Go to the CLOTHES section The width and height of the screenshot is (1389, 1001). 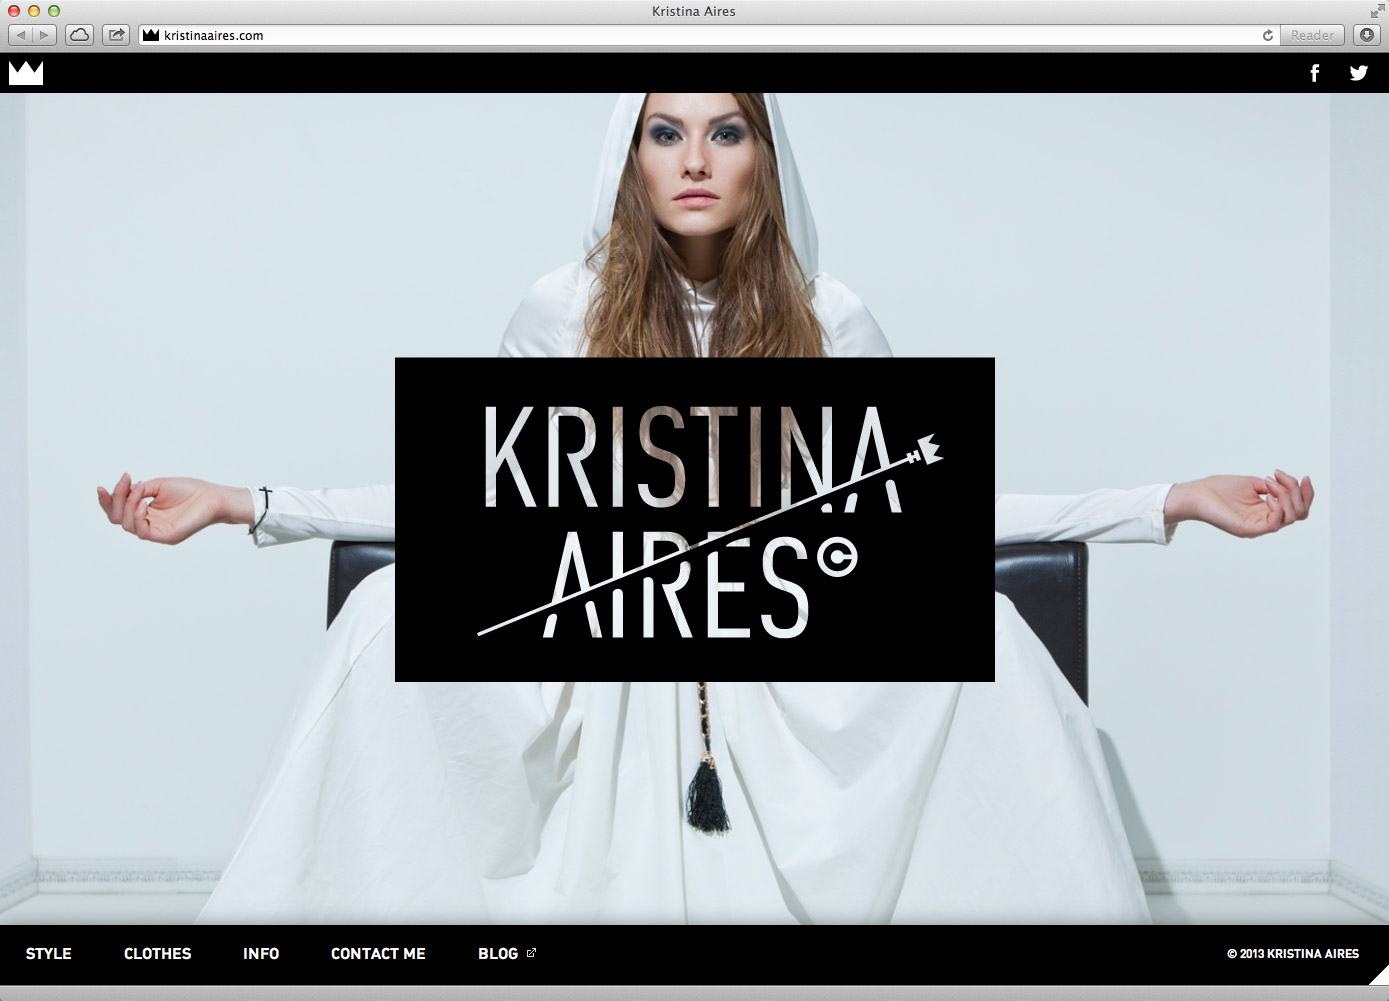tap(157, 954)
